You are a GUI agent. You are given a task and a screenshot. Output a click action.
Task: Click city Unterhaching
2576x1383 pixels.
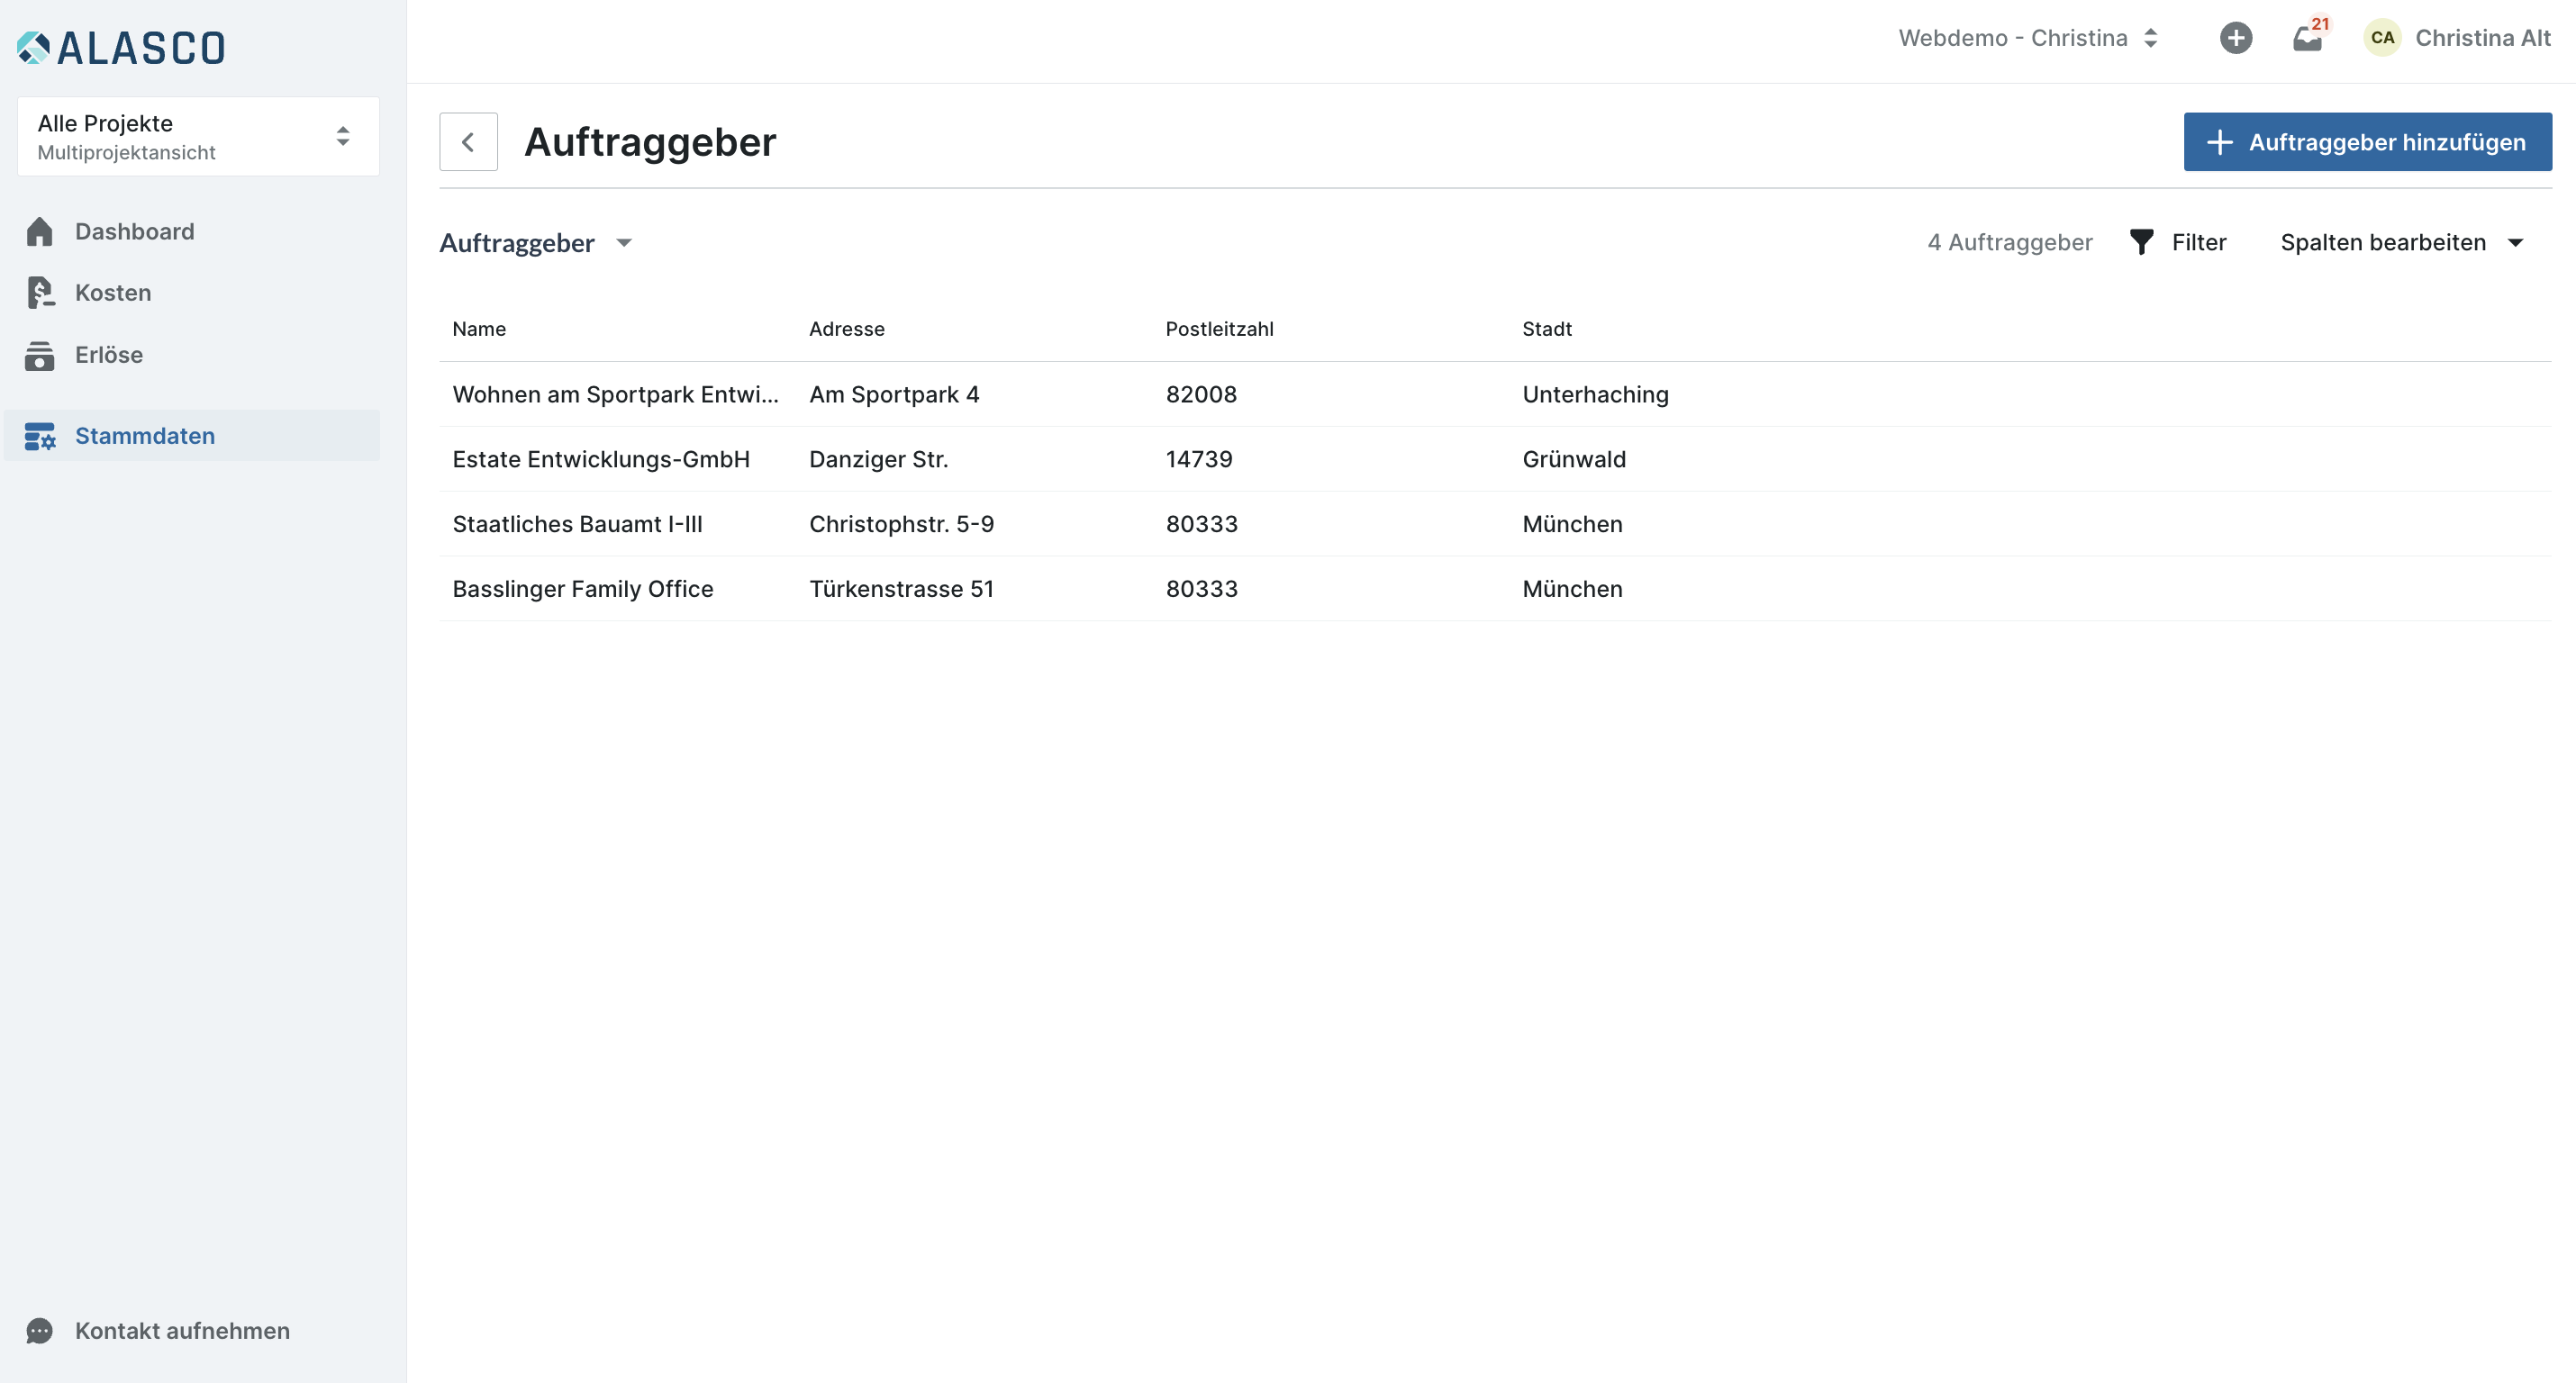1595,394
